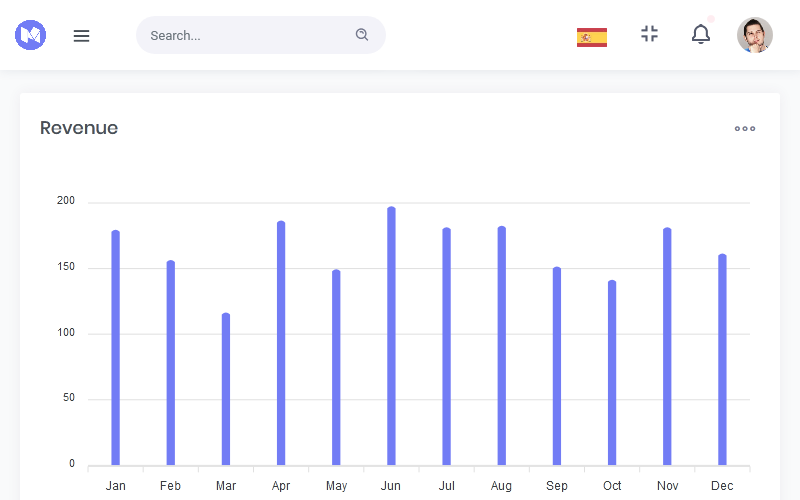Click the Sep x-axis label
Screen dimensions: 800x500
click(557, 486)
